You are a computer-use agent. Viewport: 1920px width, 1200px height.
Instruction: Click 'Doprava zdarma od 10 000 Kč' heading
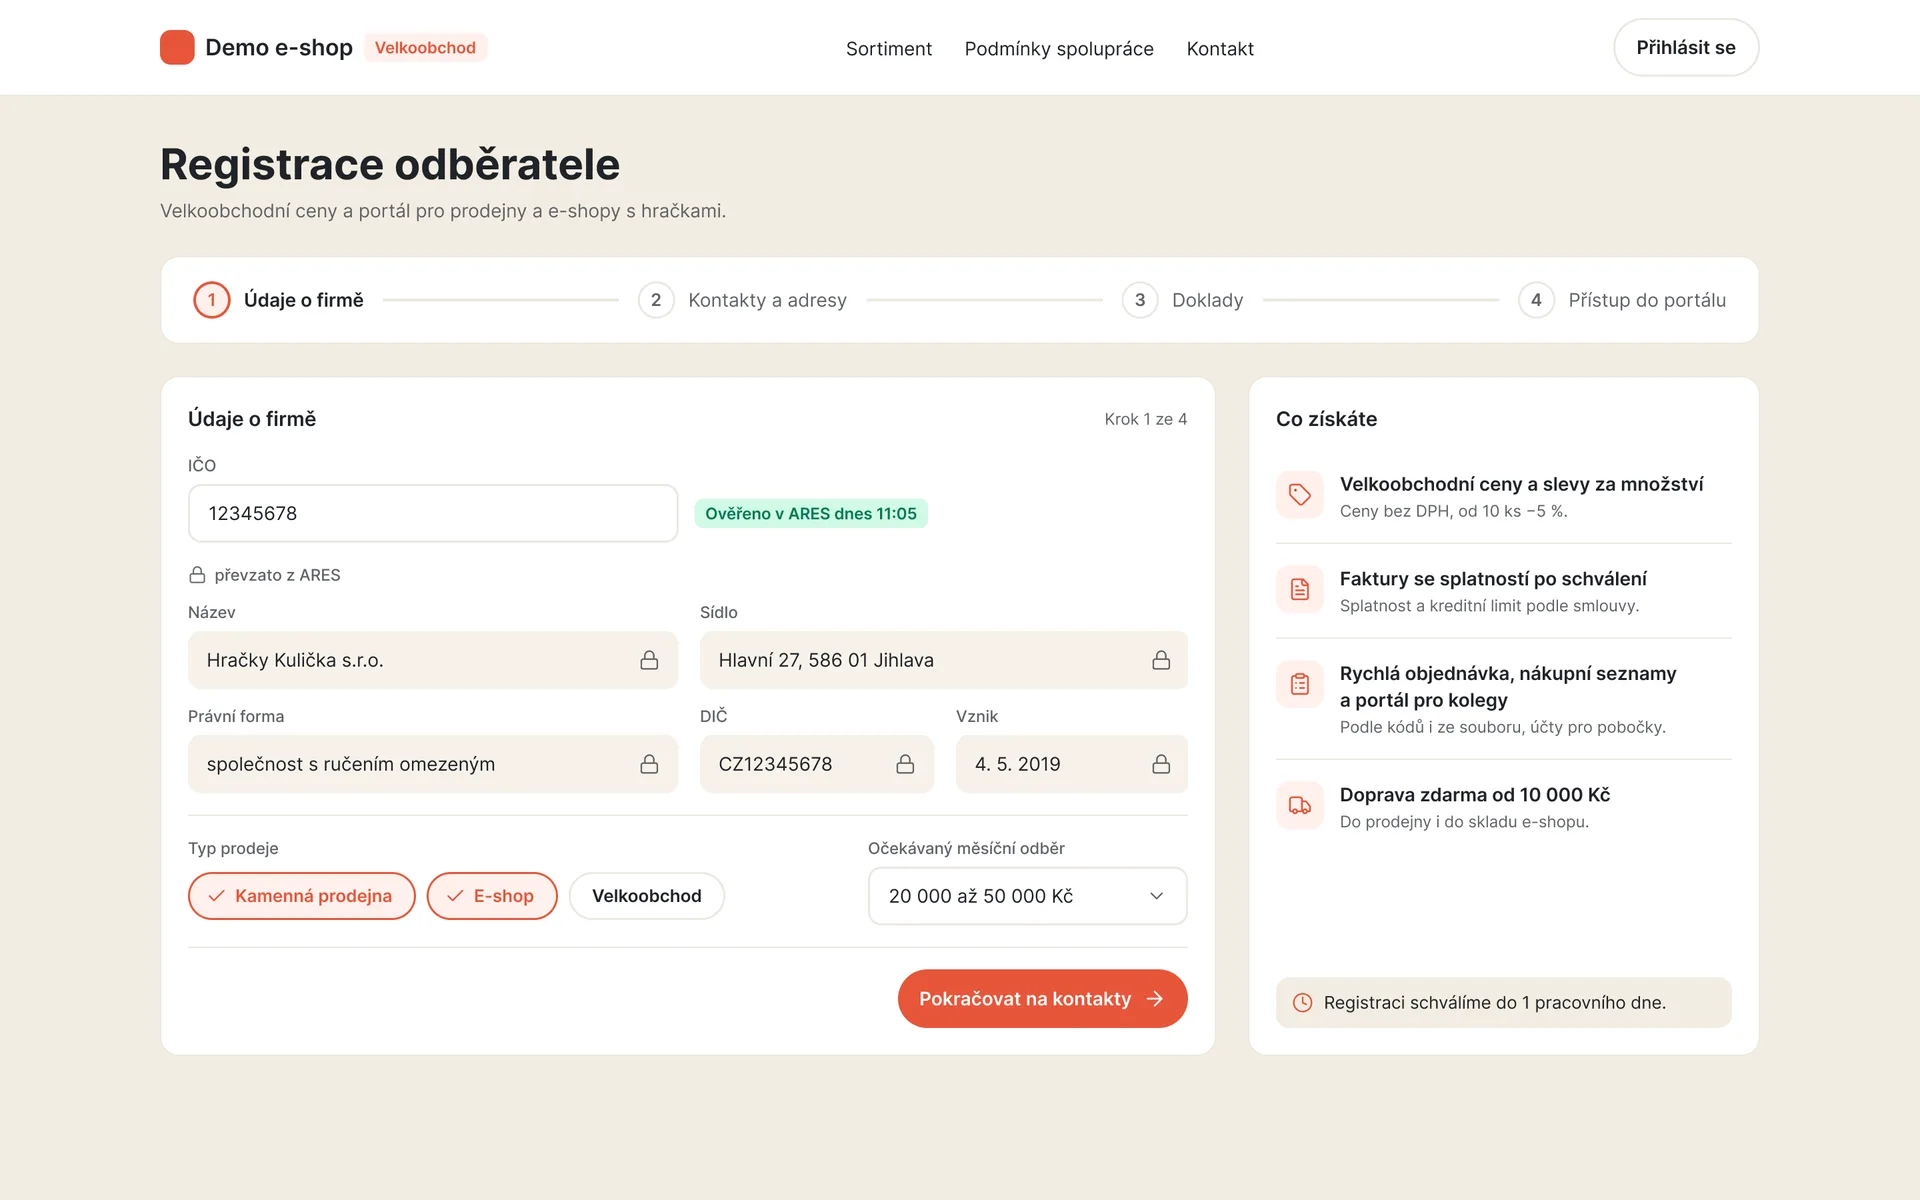(x=1475, y=795)
